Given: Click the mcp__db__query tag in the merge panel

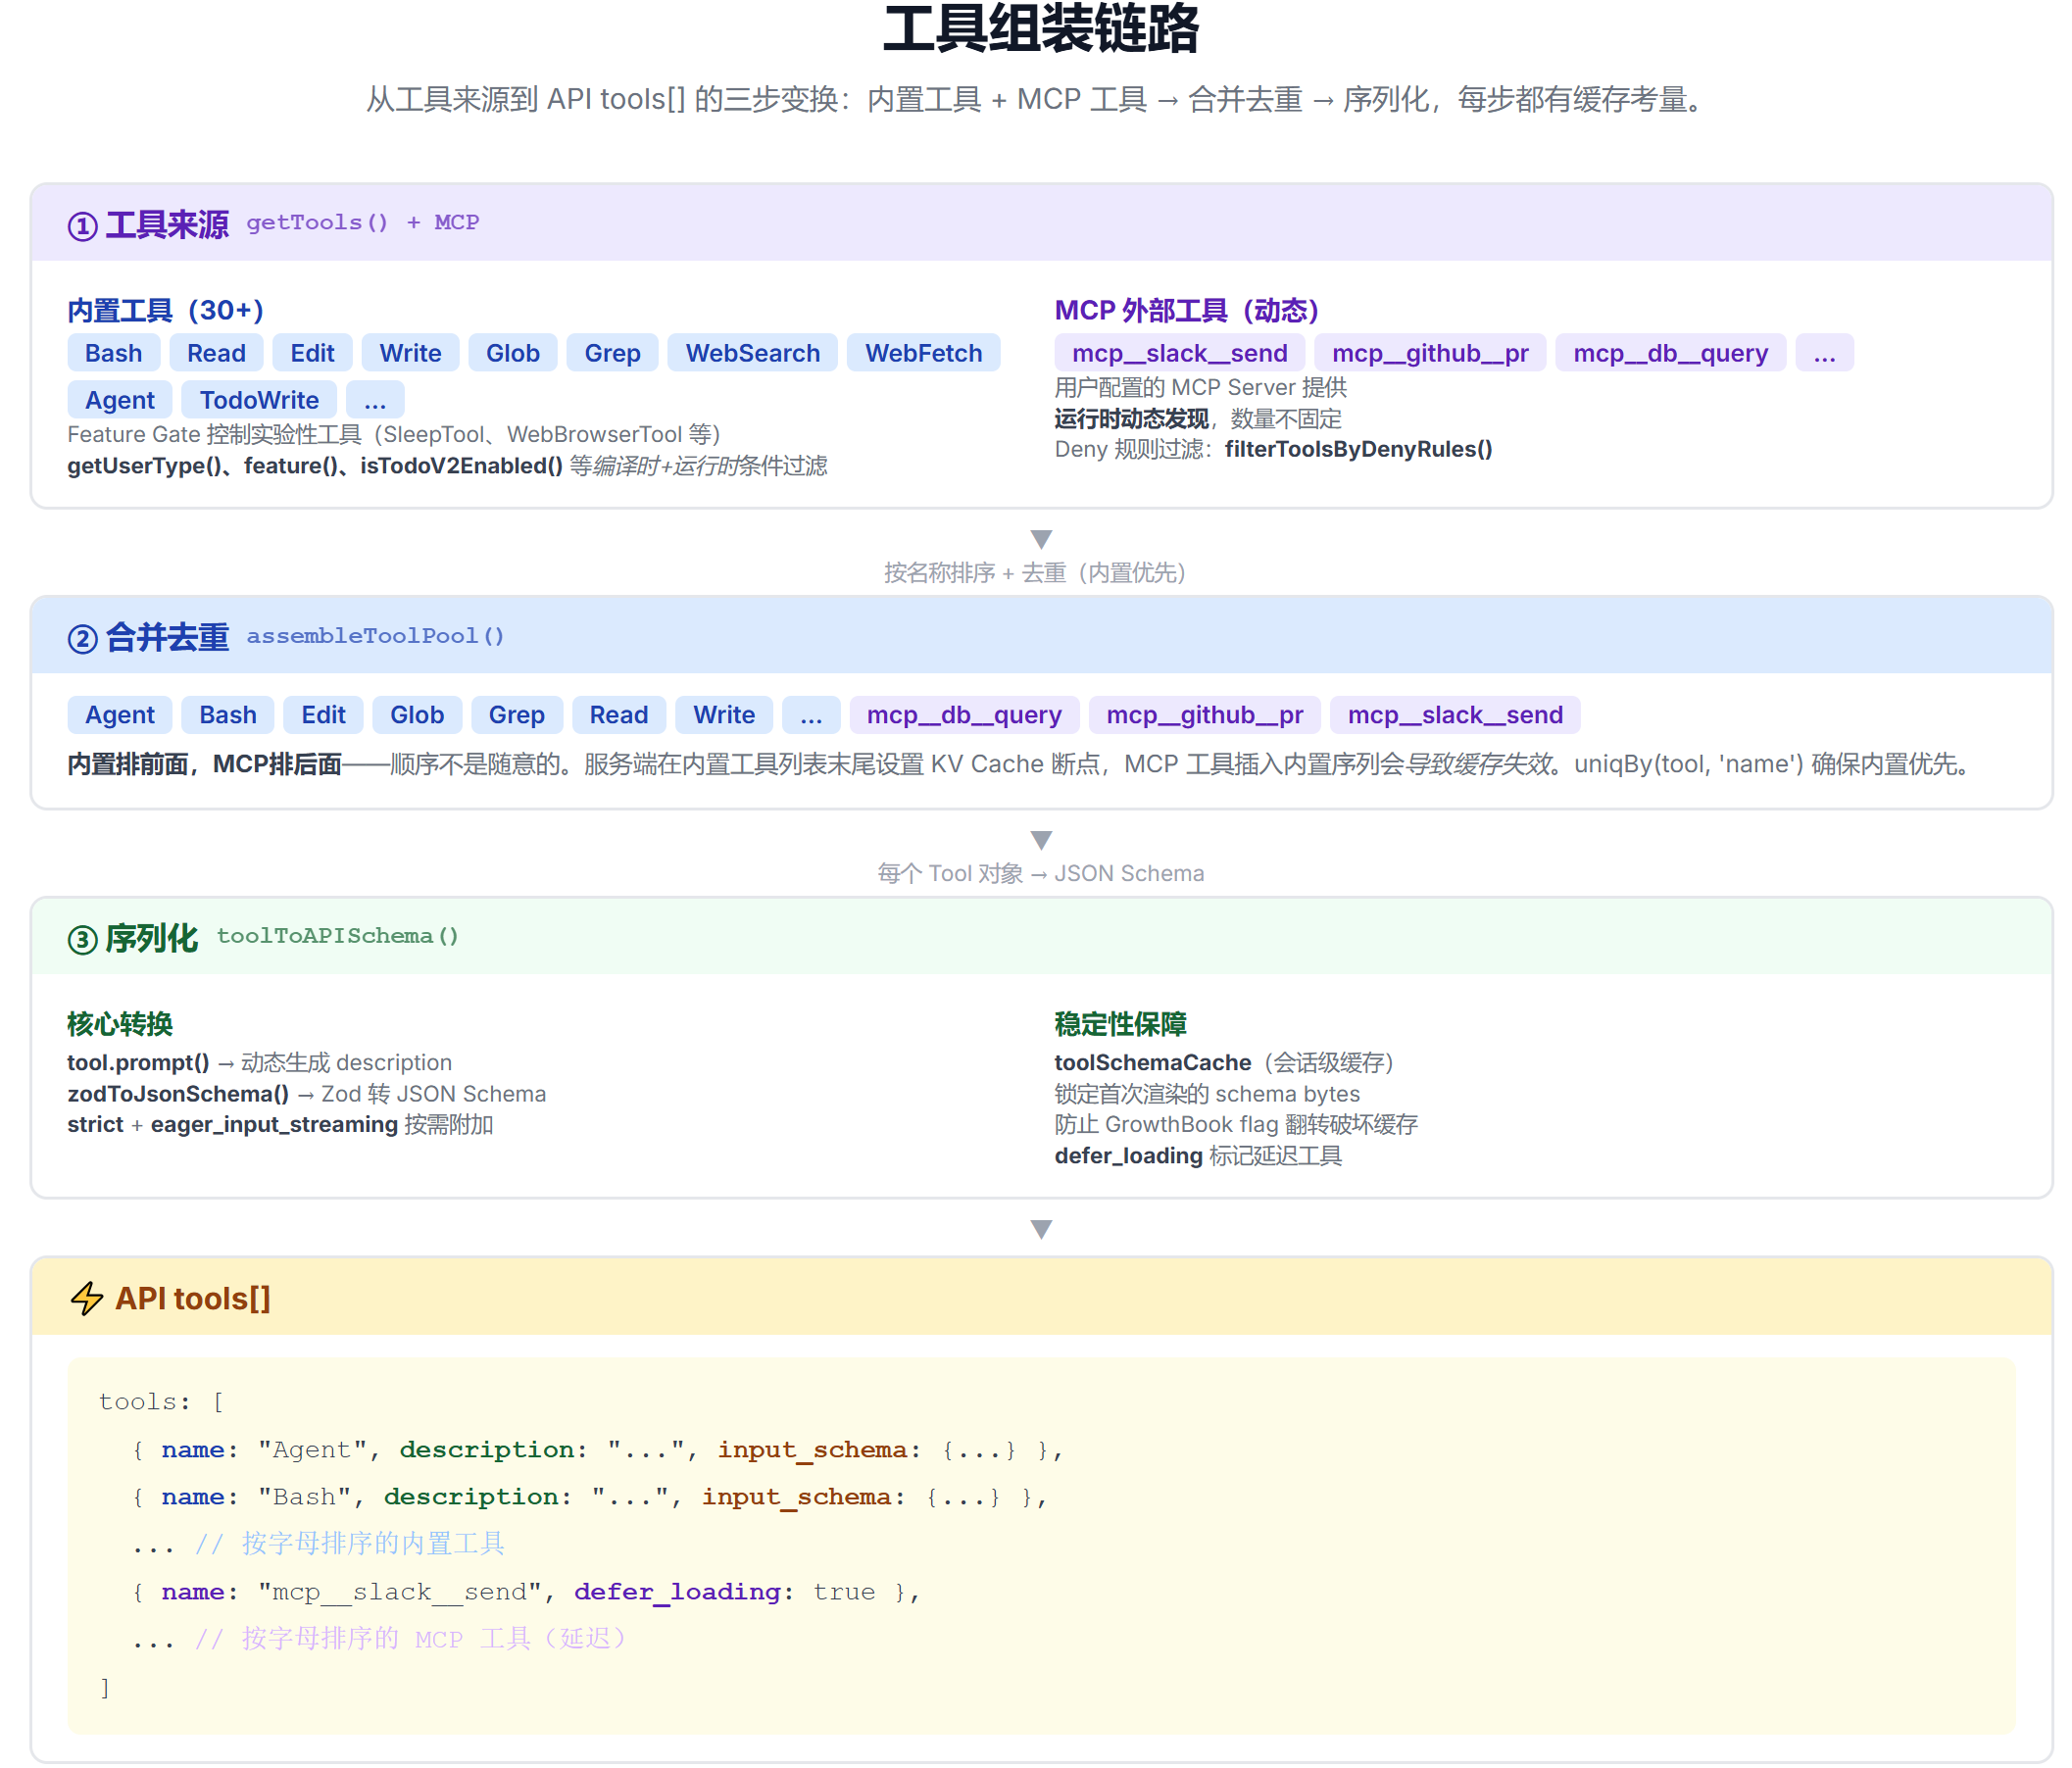Looking at the screenshot, I should pos(964,715).
